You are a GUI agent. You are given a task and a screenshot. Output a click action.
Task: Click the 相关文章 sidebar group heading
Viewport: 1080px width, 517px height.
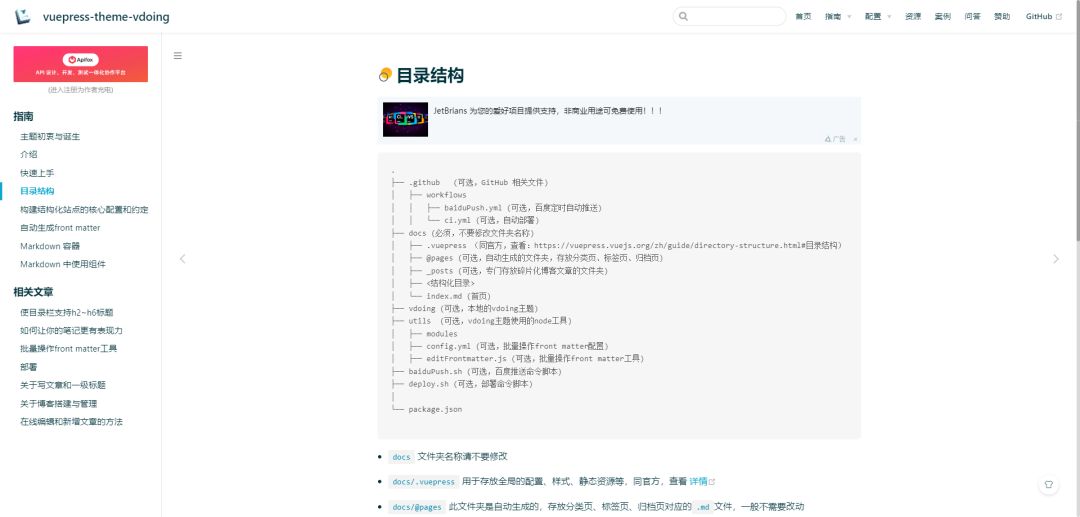34,292
